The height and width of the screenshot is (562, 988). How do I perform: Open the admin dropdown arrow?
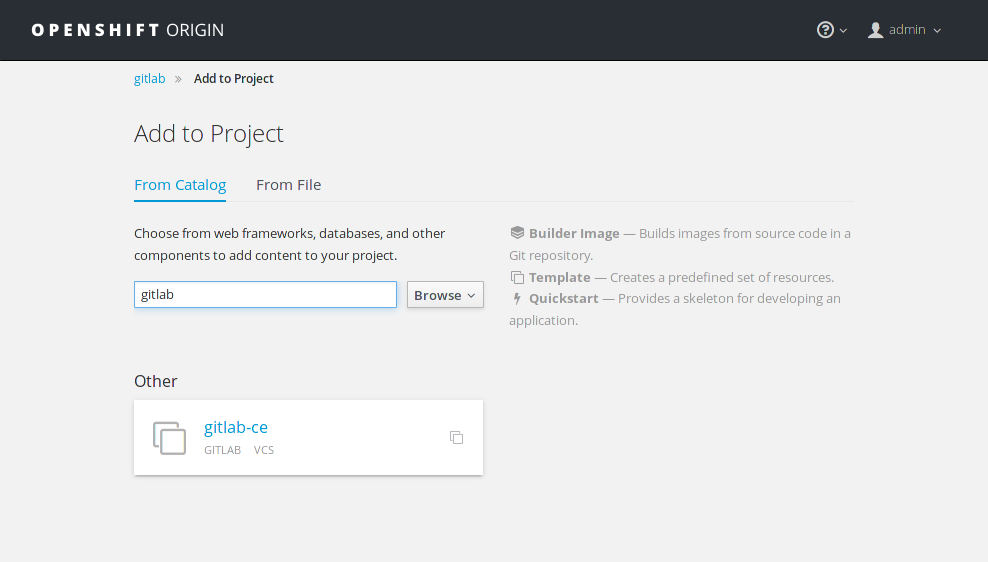937,31
